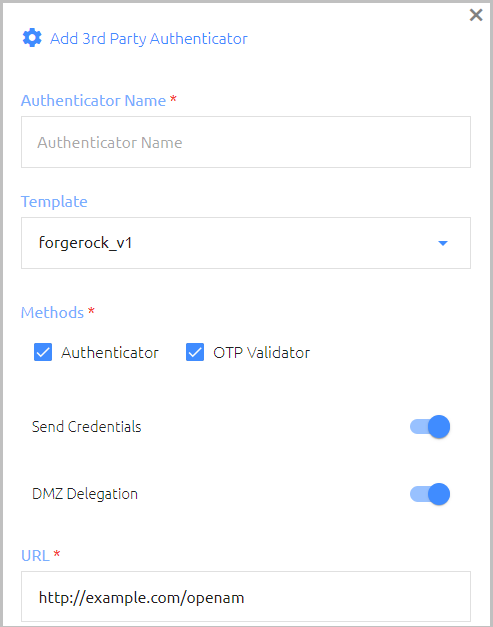Image resolution: width=493 pixels, height=627 pixels.
Task: Click the gear icon beside the dialog title
Action: tap(32, 38)
